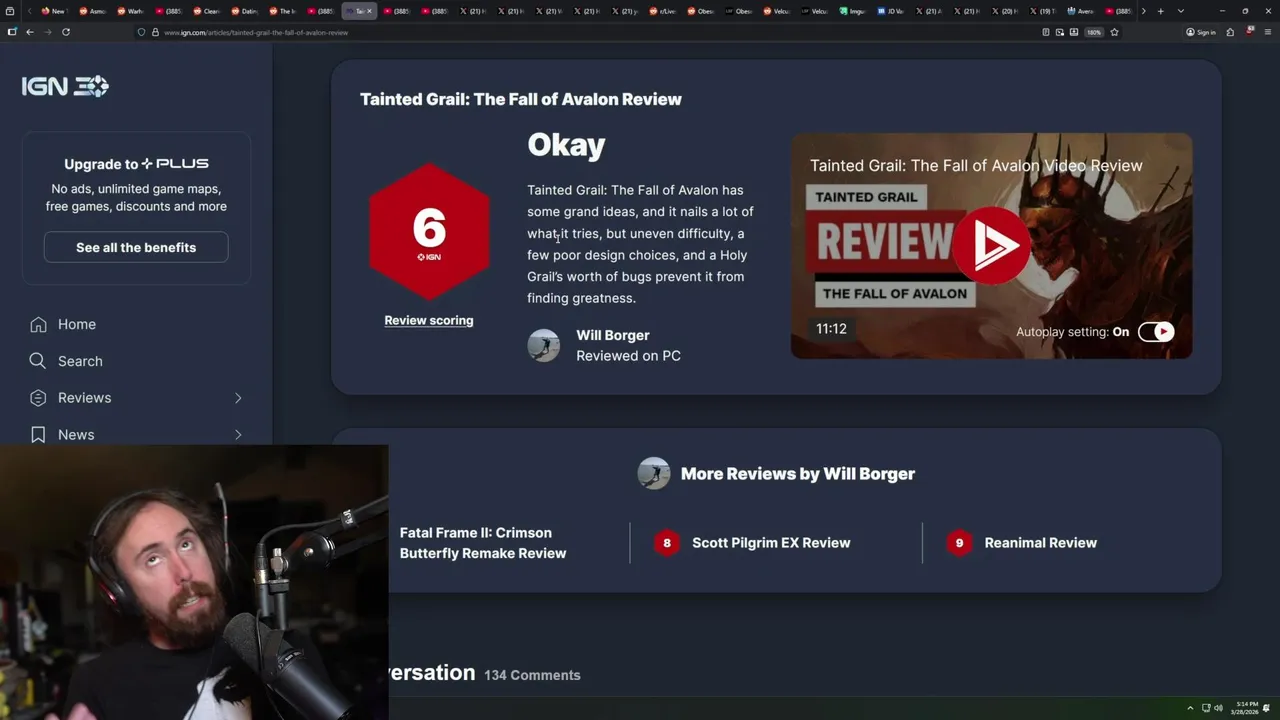The image size is (1280, 720).
Task: Click the score 9 badge for Reanimal
Action: 959,543
